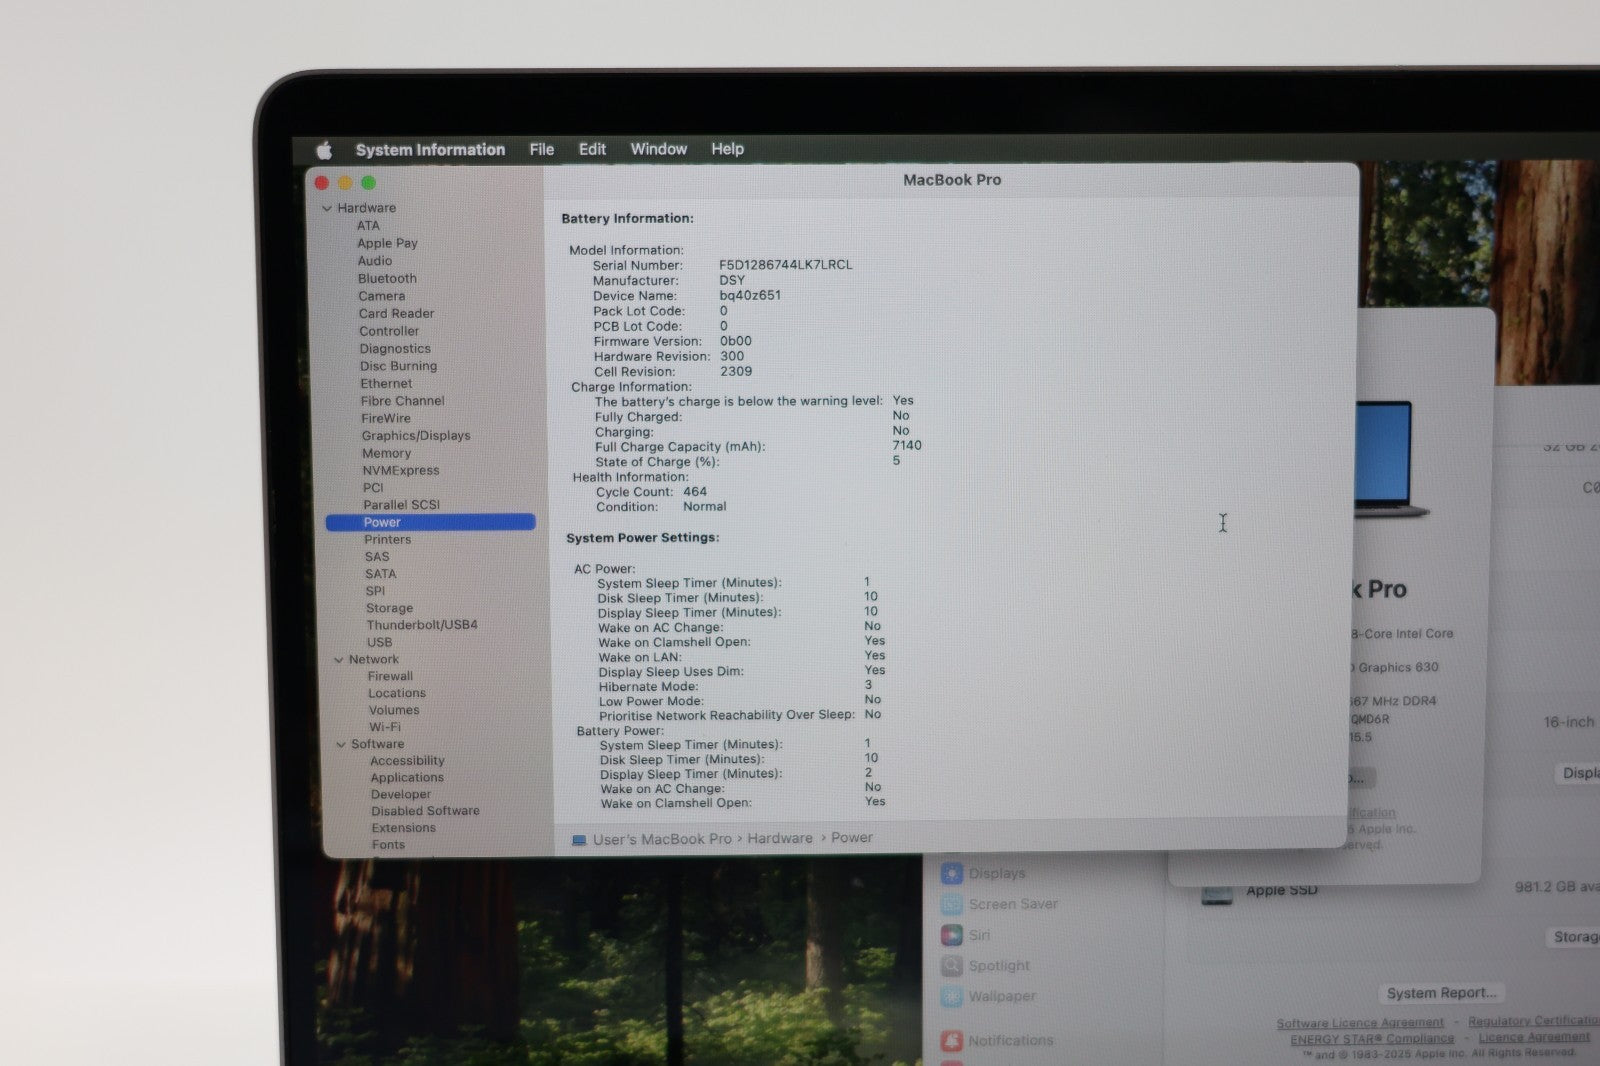Select Wi-Fi under Network

[x=385, y=728]
